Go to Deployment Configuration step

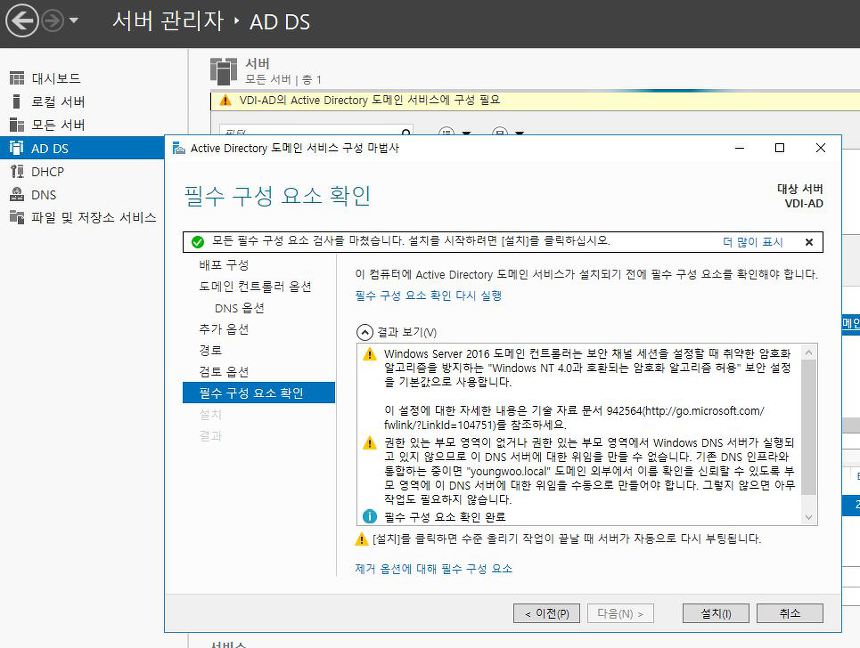tap(224, 265)
